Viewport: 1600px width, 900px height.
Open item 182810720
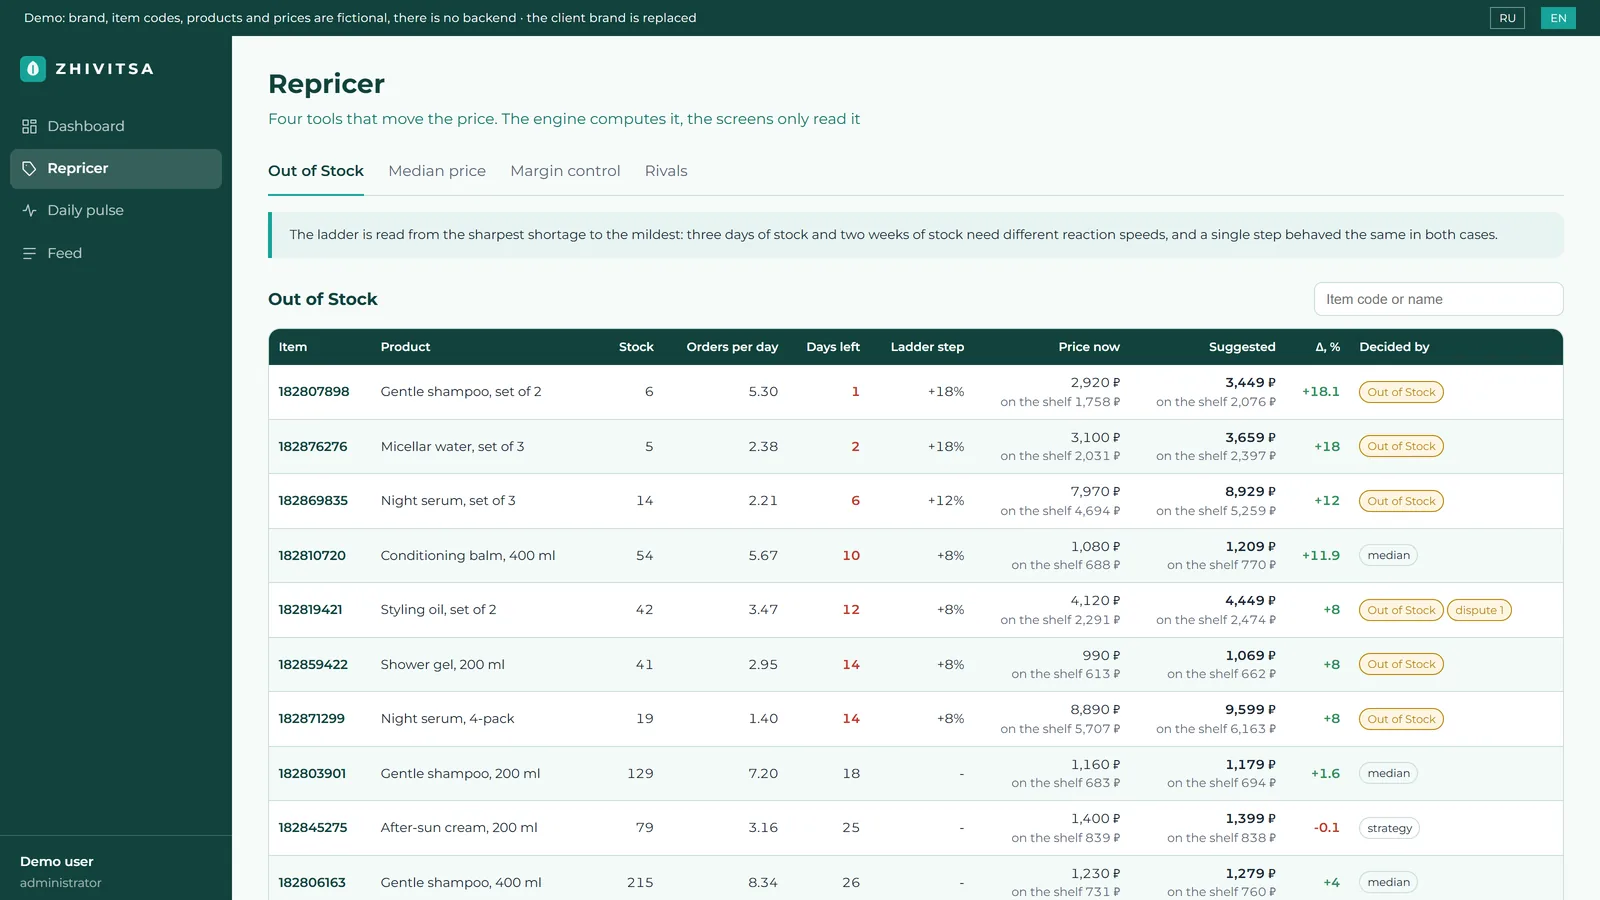click(x=312, y=555)
